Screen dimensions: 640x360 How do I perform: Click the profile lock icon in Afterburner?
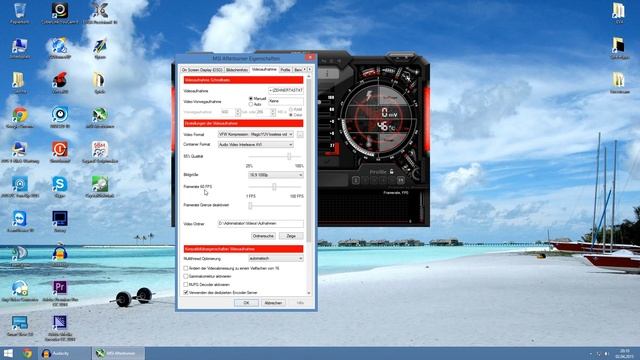pos(391,171)
